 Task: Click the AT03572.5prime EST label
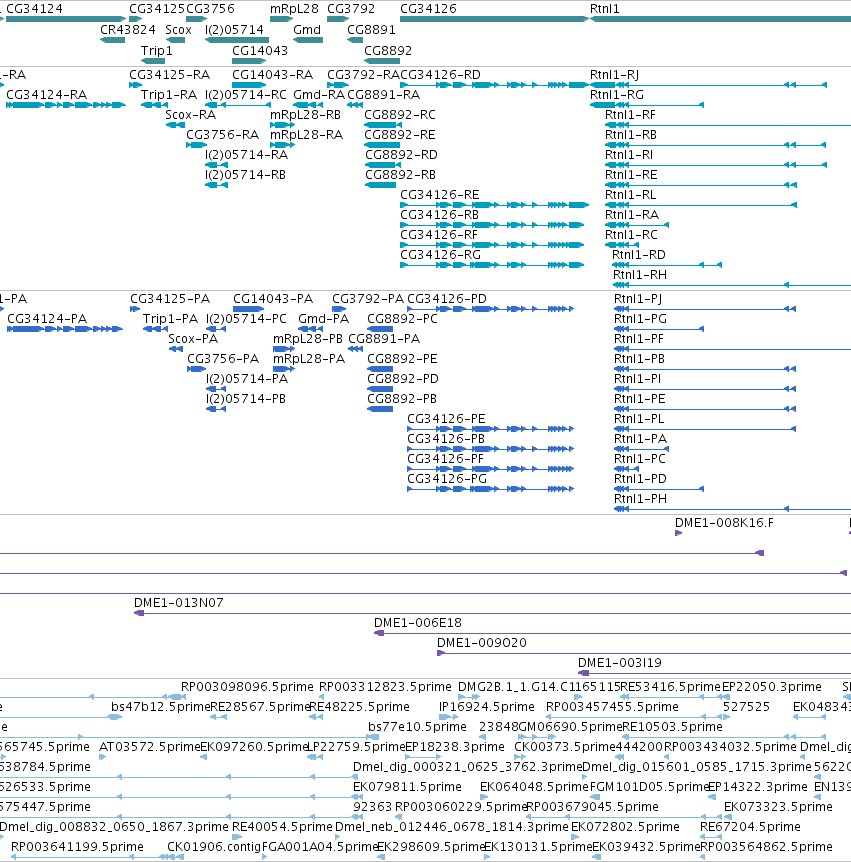(150, 747)
